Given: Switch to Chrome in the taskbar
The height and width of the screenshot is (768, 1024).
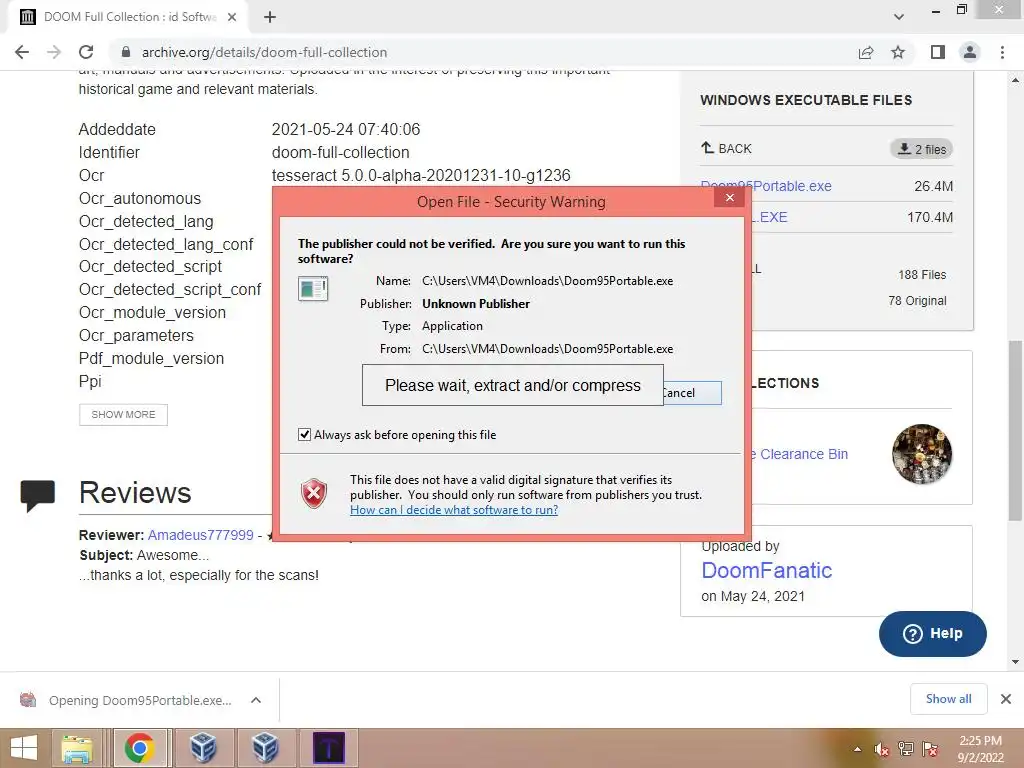Looking at the screenshot, I should click(139, 748).
